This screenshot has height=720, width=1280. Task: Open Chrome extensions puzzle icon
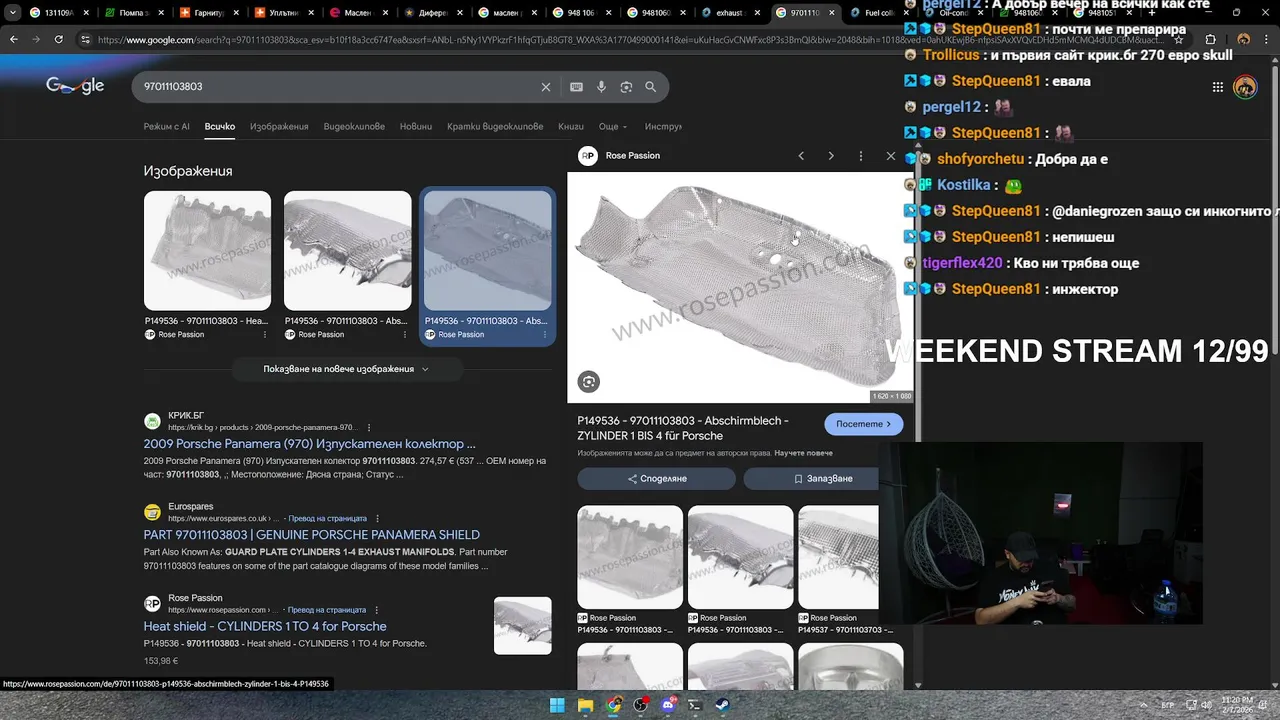click(x=1210, y=39)
